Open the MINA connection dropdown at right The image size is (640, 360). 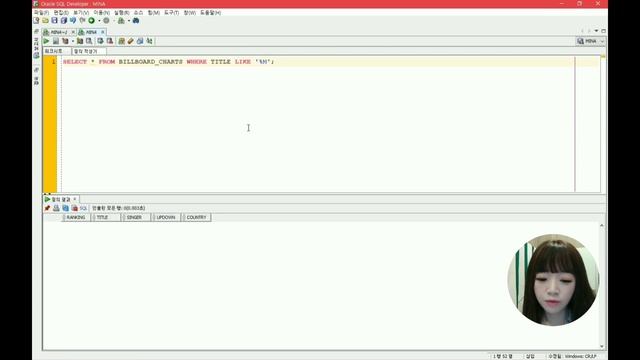[x=591, y=41]
